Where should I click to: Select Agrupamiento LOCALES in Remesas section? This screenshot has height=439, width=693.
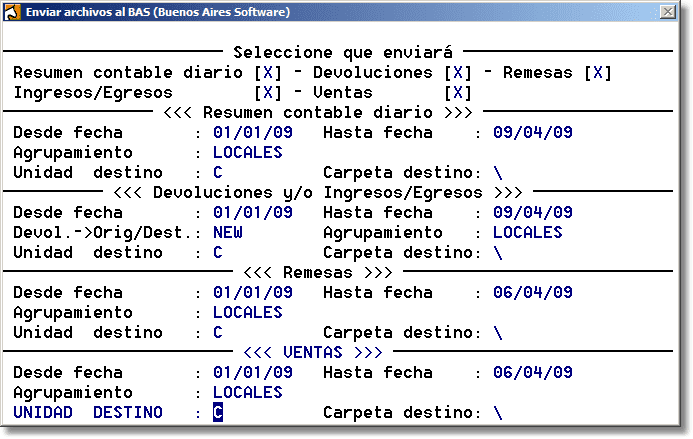[248, 313]
